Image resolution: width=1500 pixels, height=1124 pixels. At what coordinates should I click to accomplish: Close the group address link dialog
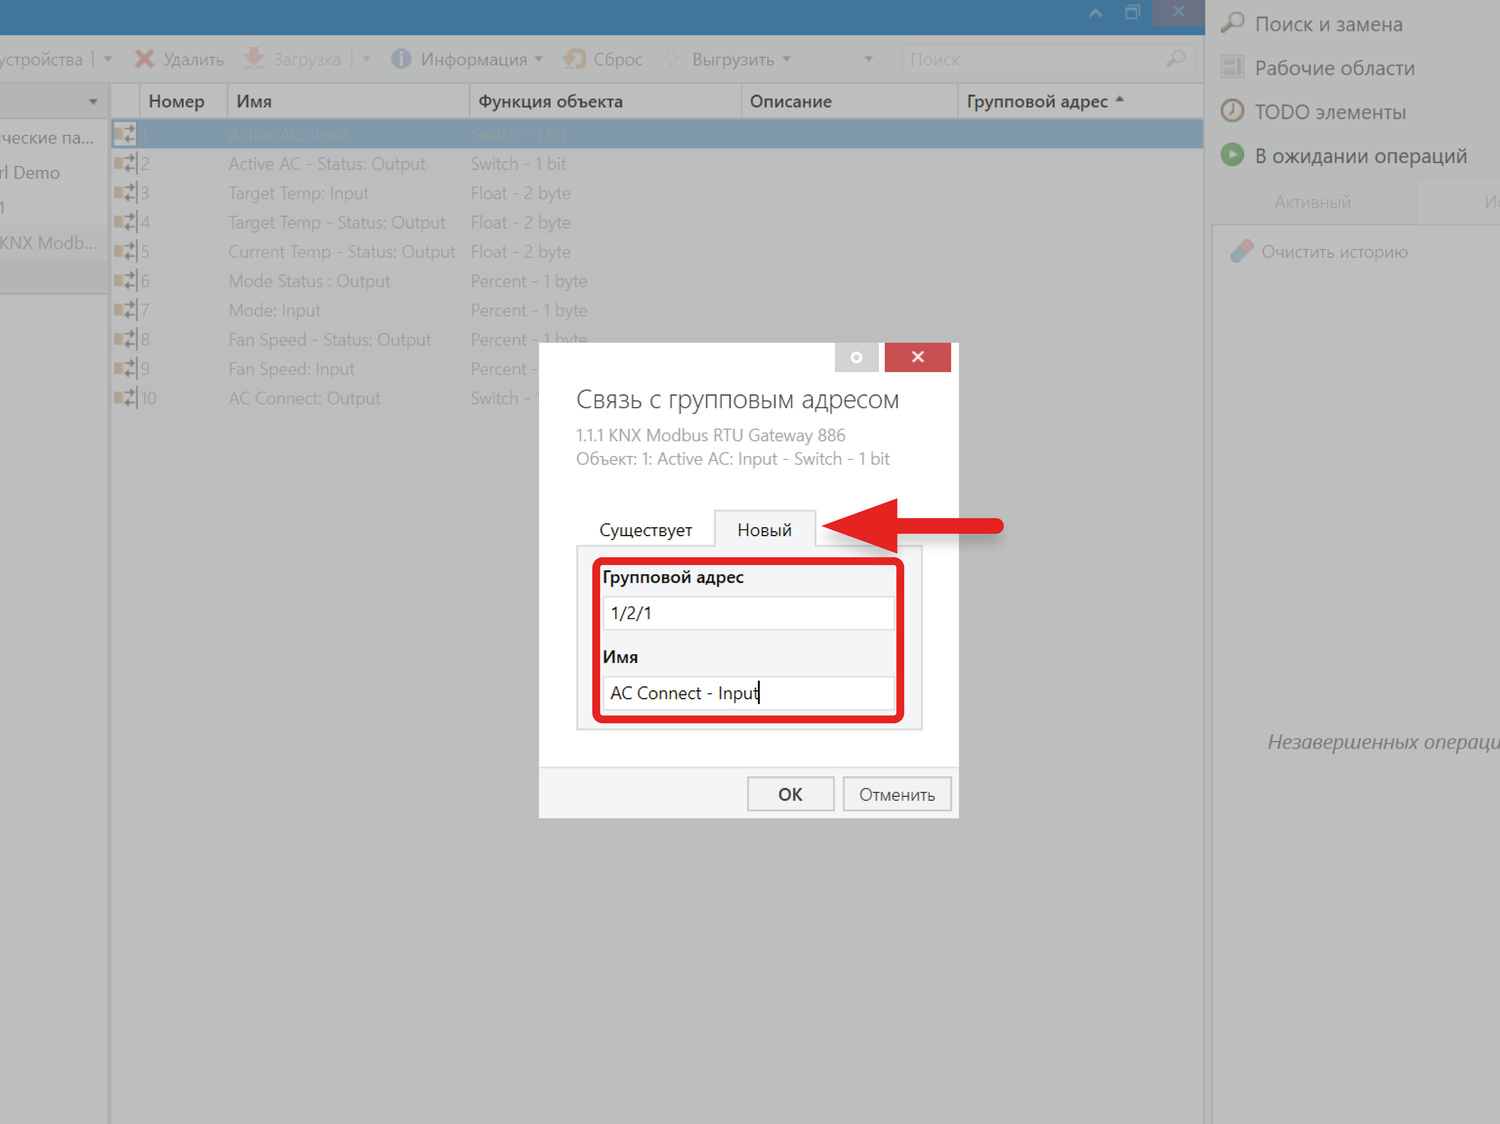(x=917, y=357)
